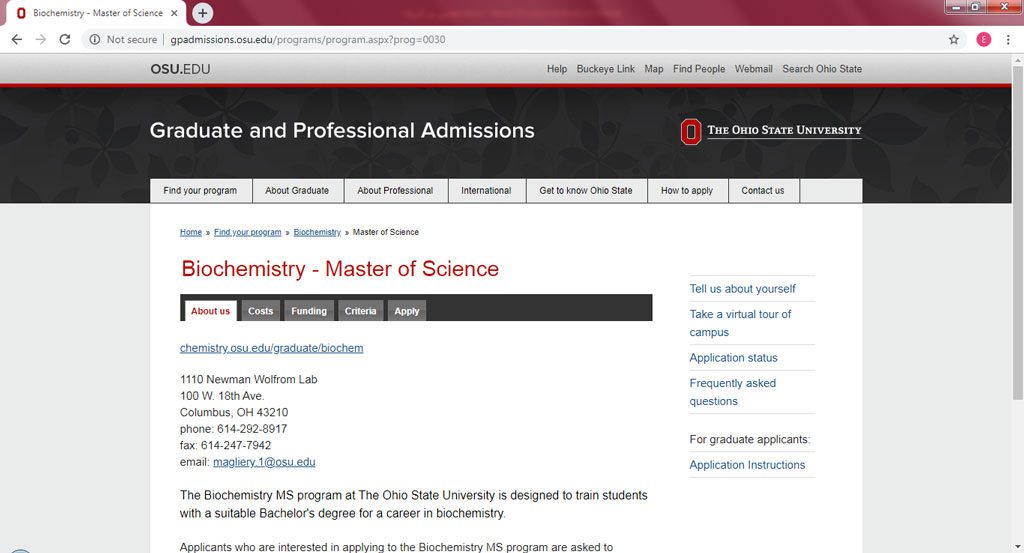Go back using the browser back arrow
Screen dimensions: 1024x553
pos(17,40)
